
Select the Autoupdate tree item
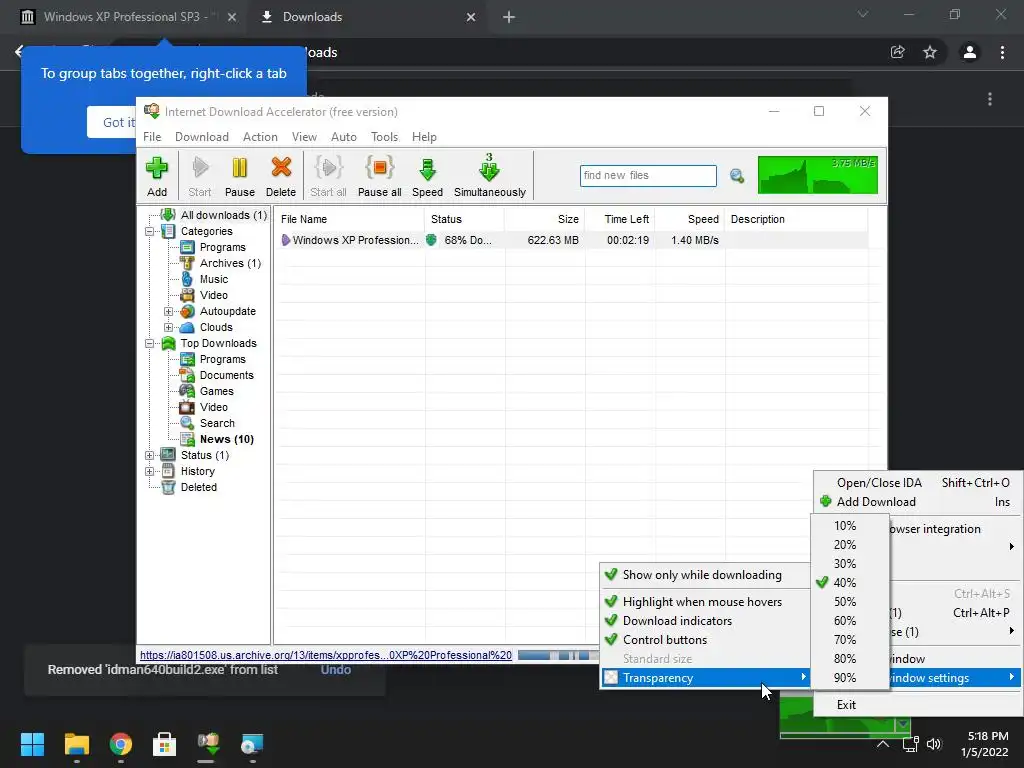point(227,311)
